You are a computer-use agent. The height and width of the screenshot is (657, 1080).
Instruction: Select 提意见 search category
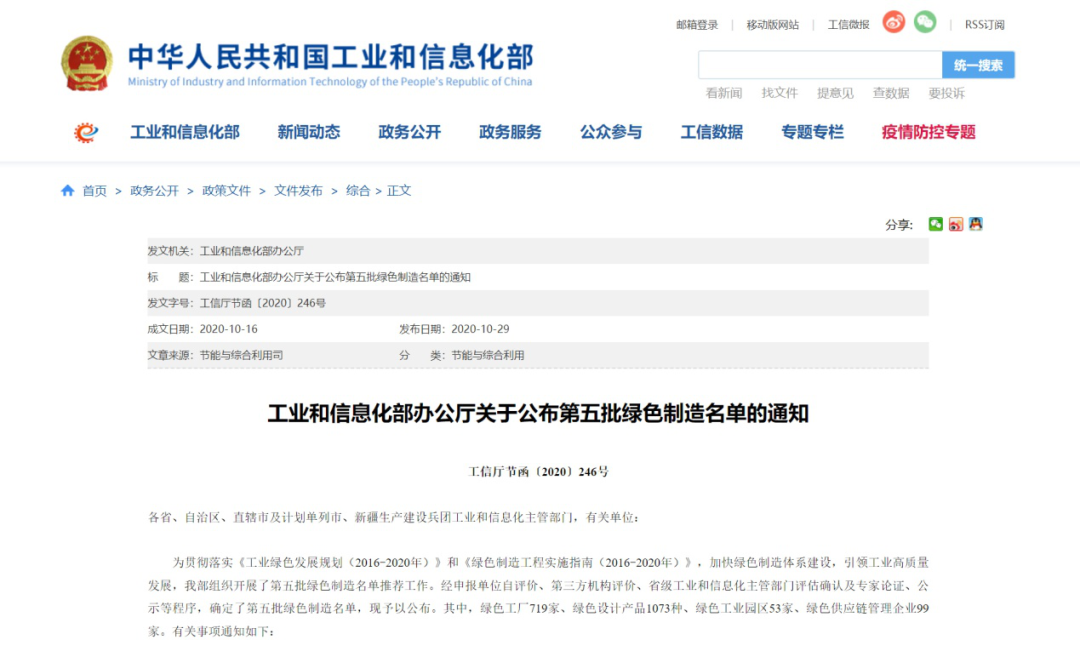coord(835,93)
